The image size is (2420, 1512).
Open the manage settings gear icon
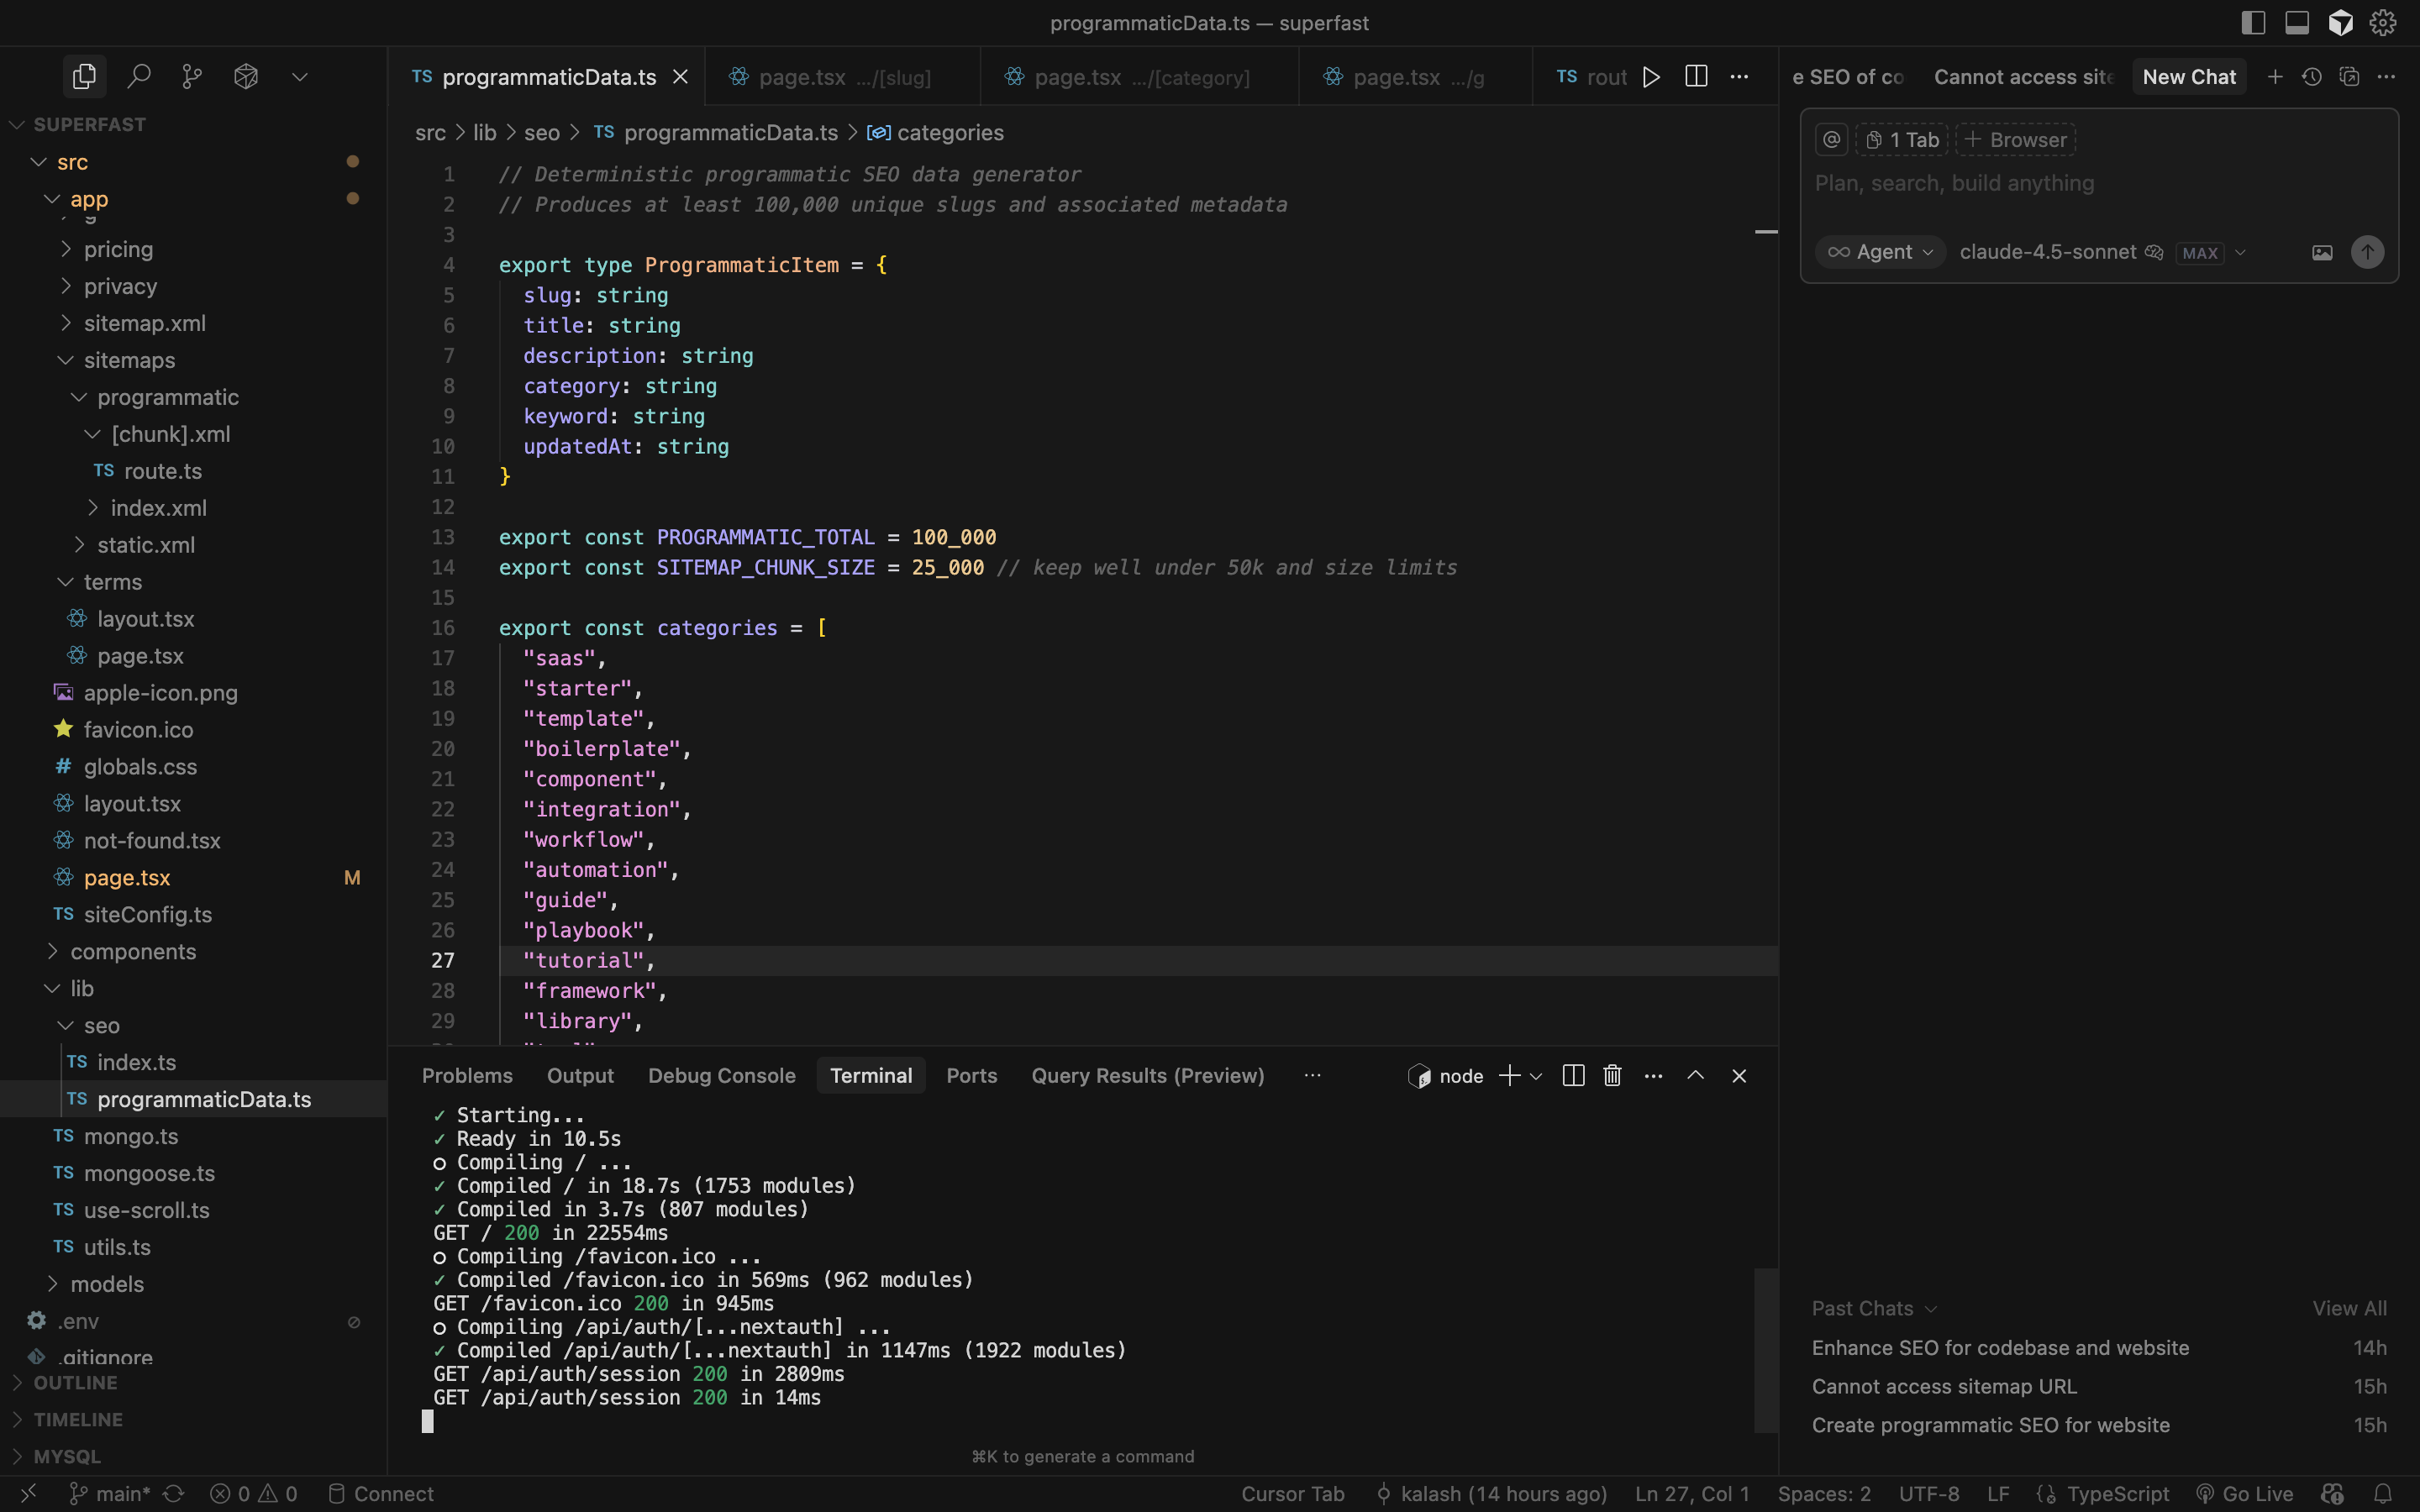[2383, 23]
